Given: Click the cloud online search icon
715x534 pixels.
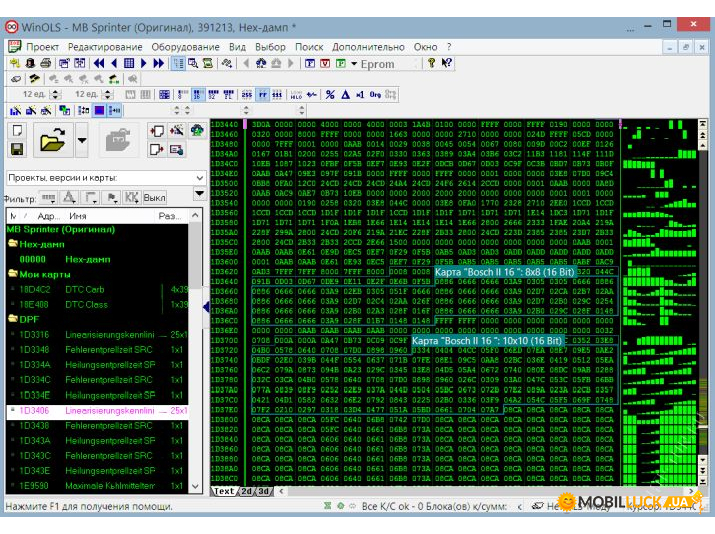Looking at the screenshot, I should [197, 131].
